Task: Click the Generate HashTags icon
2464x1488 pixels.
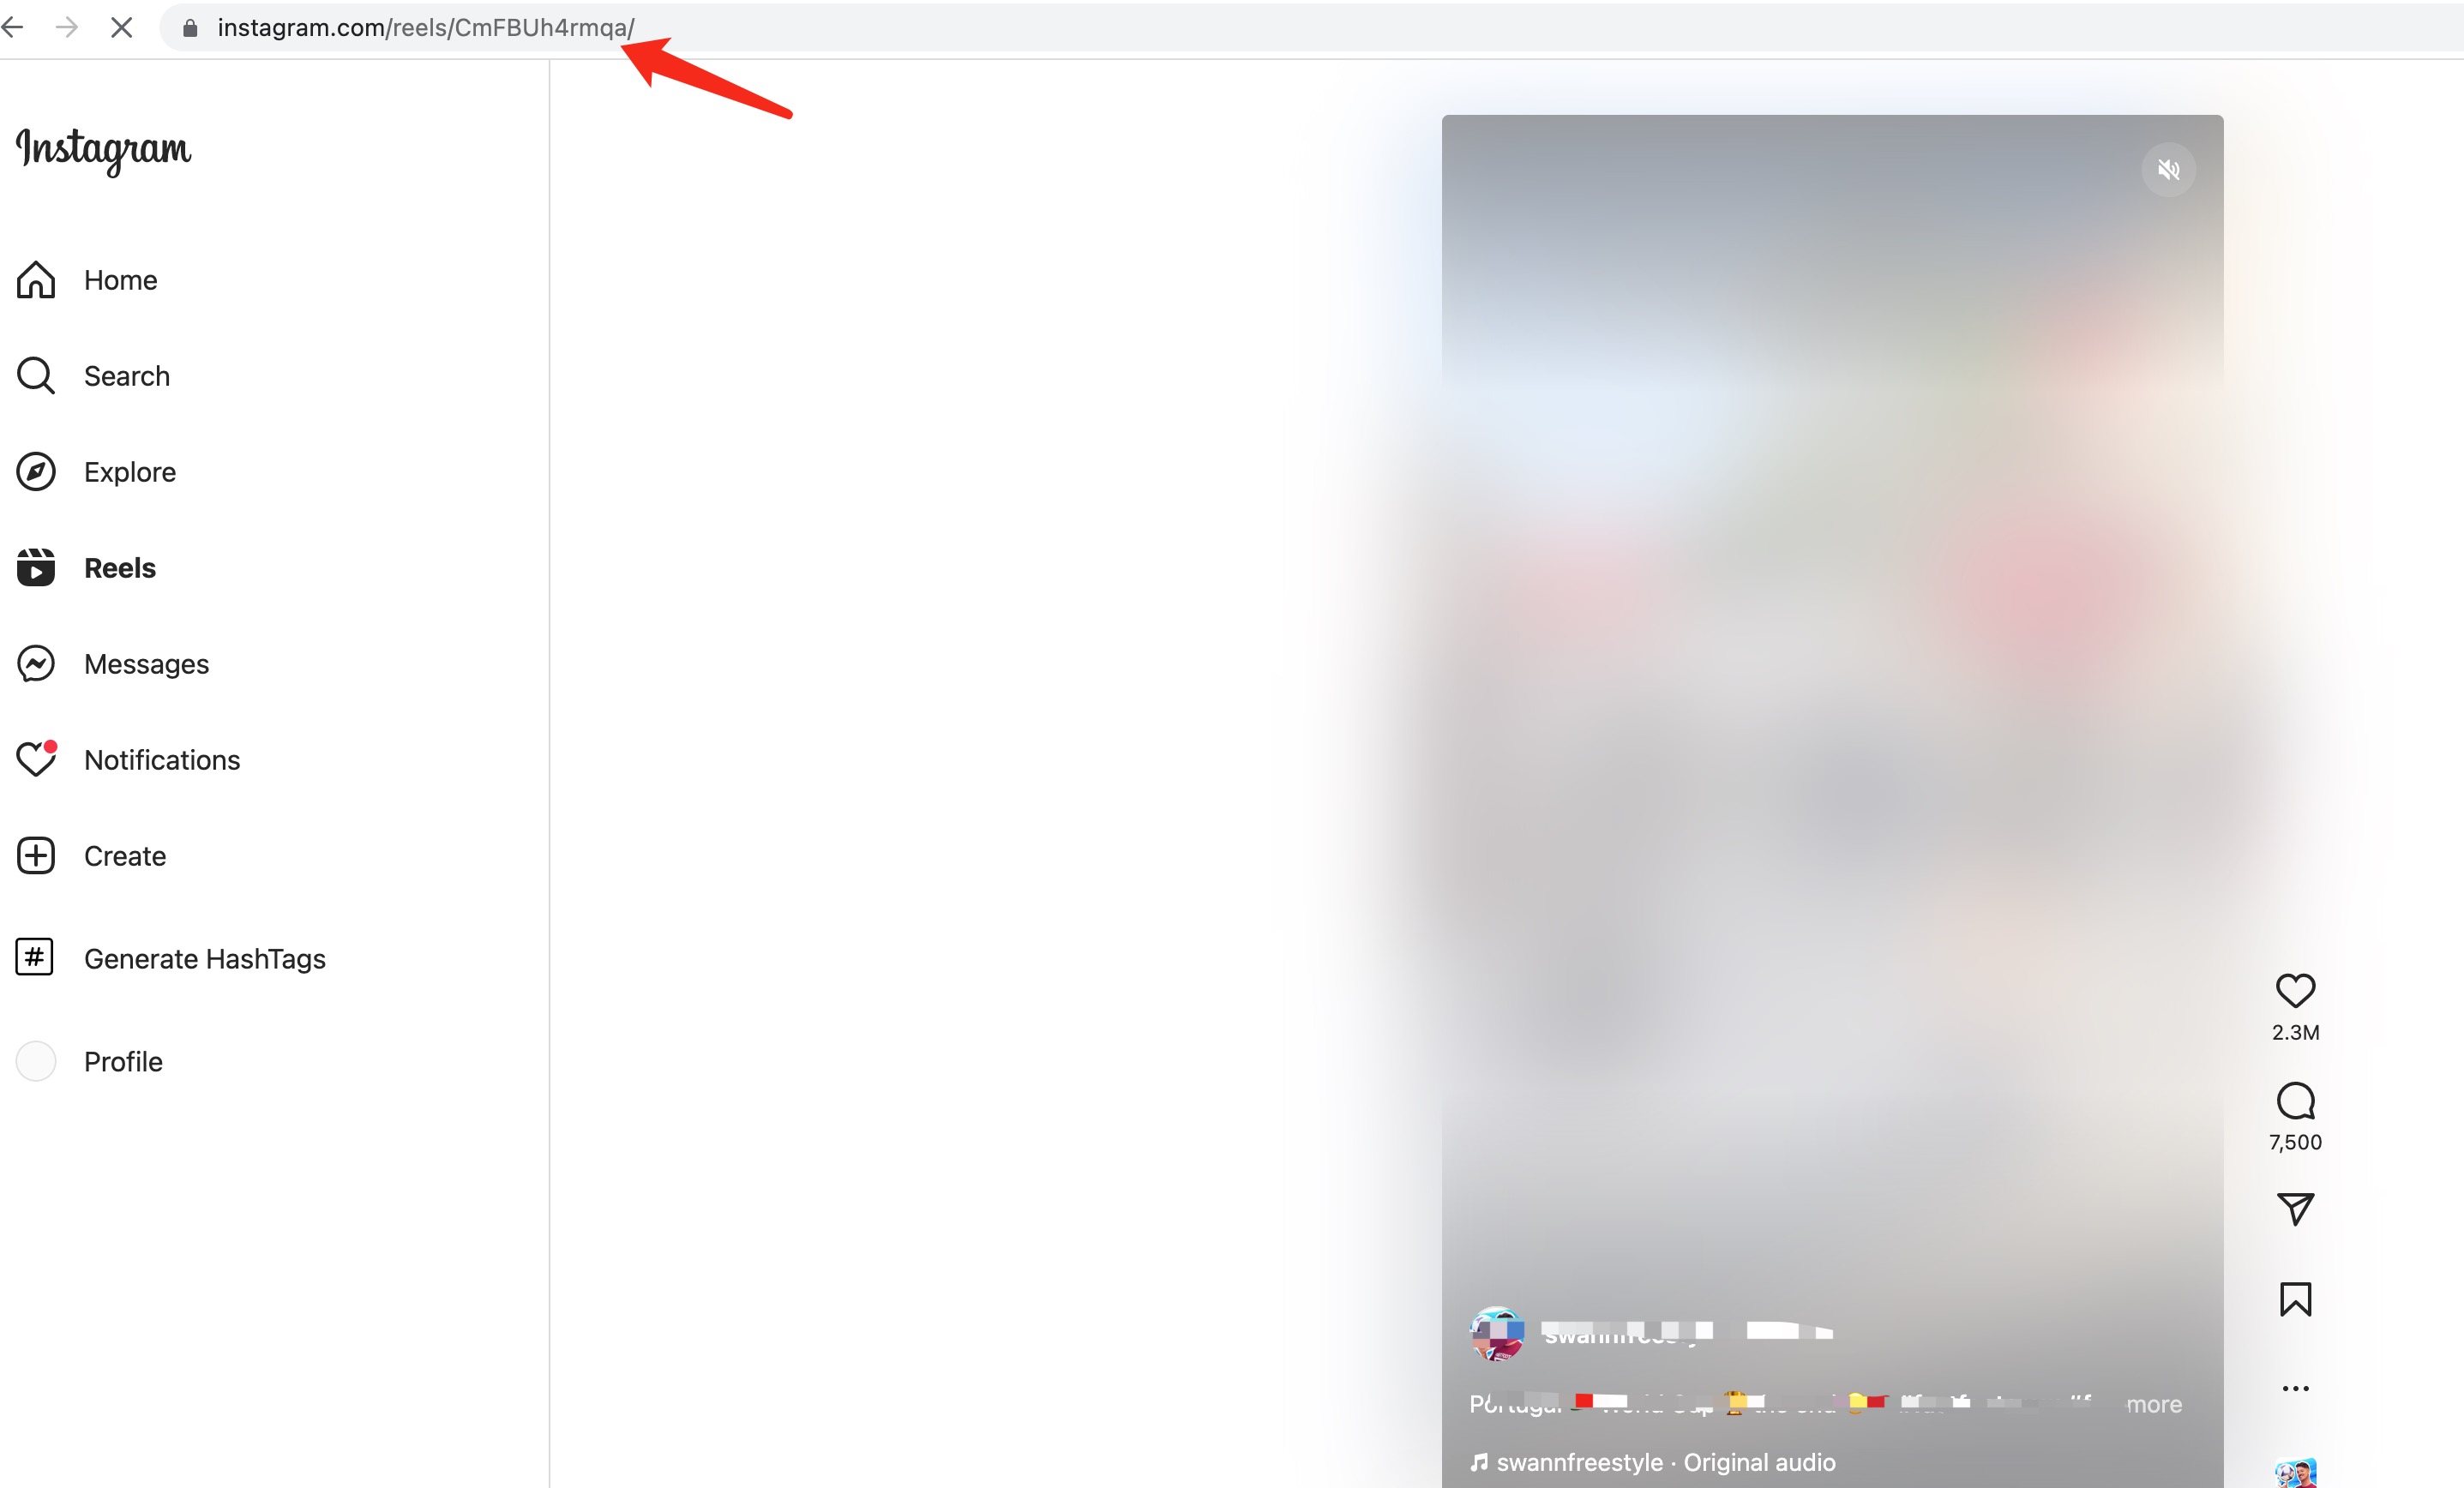Action: coord(33,958)
